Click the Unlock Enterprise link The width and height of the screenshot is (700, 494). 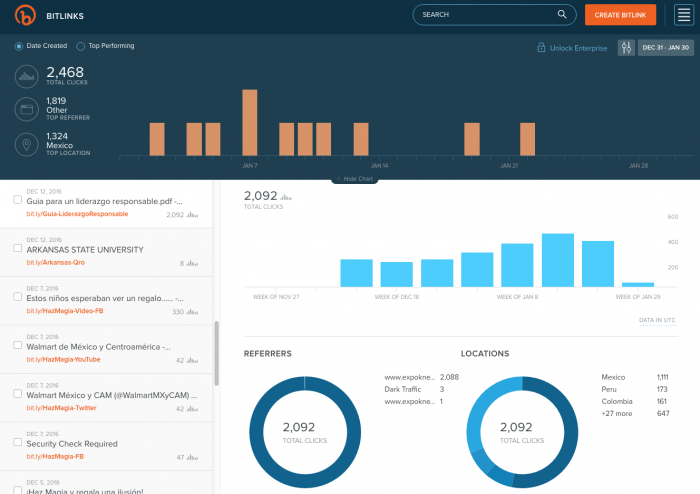(x=578, y=48)
